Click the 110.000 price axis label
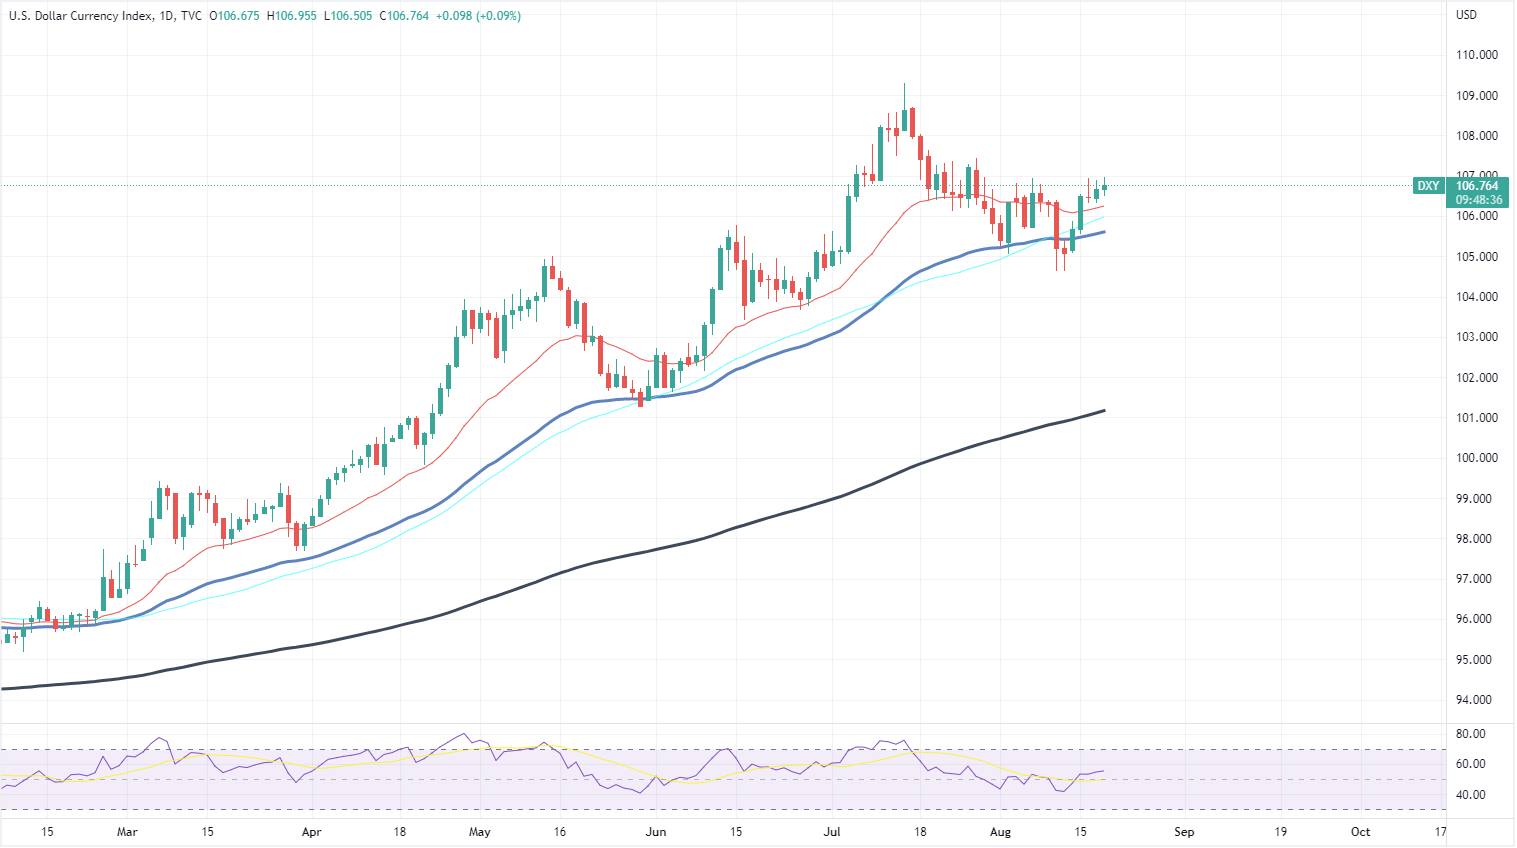 pyautogui.click(x=1476, y=55)
